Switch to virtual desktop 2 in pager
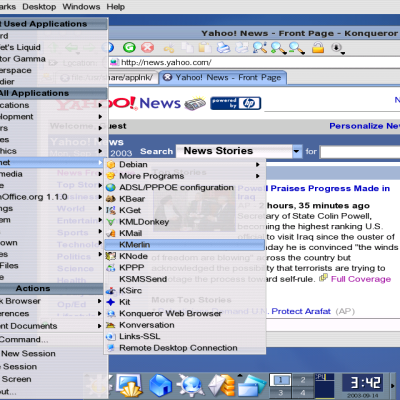Image resolution: width=400 pixels, height=400 pixels. (x=303, y=380)
